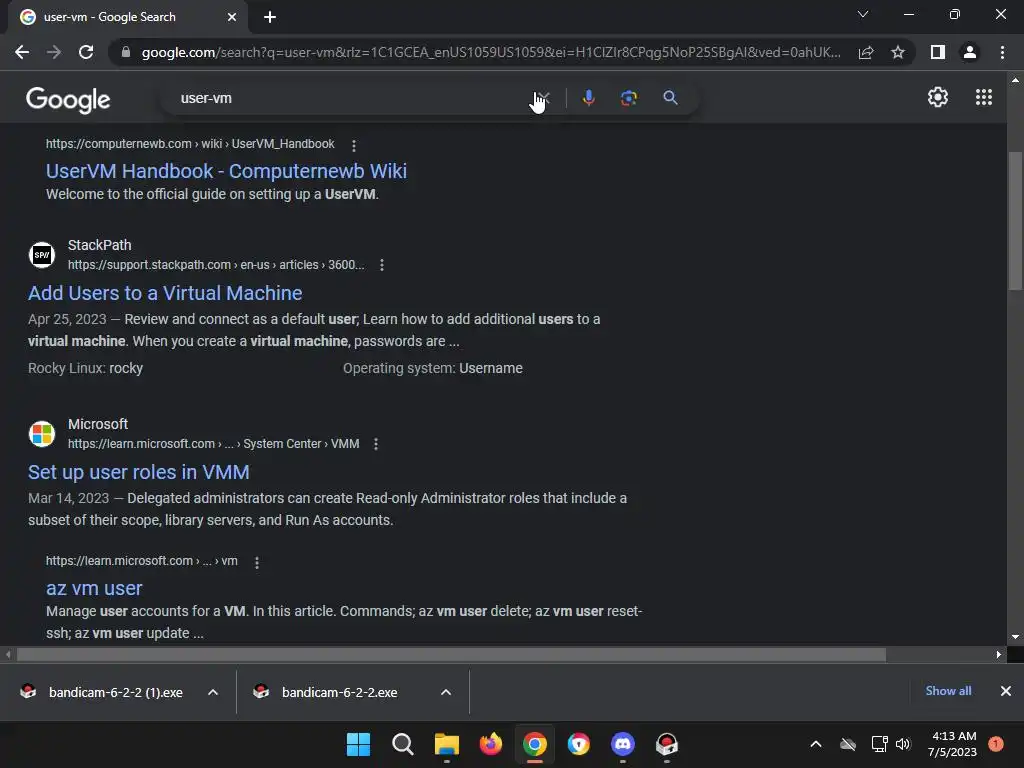Open Discord from the taskbar
This screenshot has height=768, width=1024.
pyautogui.click(x=622, y=744)
